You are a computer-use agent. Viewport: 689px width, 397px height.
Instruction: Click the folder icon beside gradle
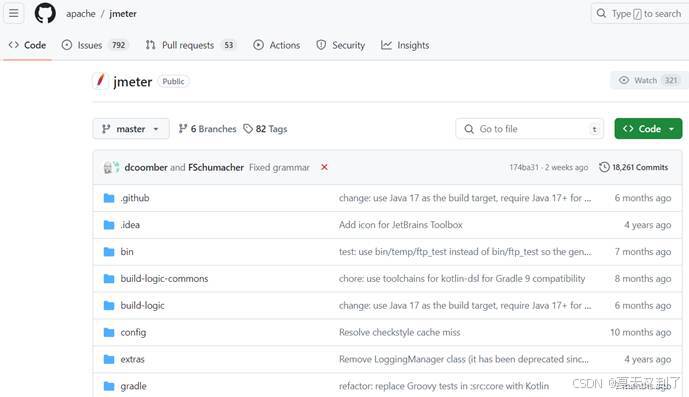pos(109,386)
